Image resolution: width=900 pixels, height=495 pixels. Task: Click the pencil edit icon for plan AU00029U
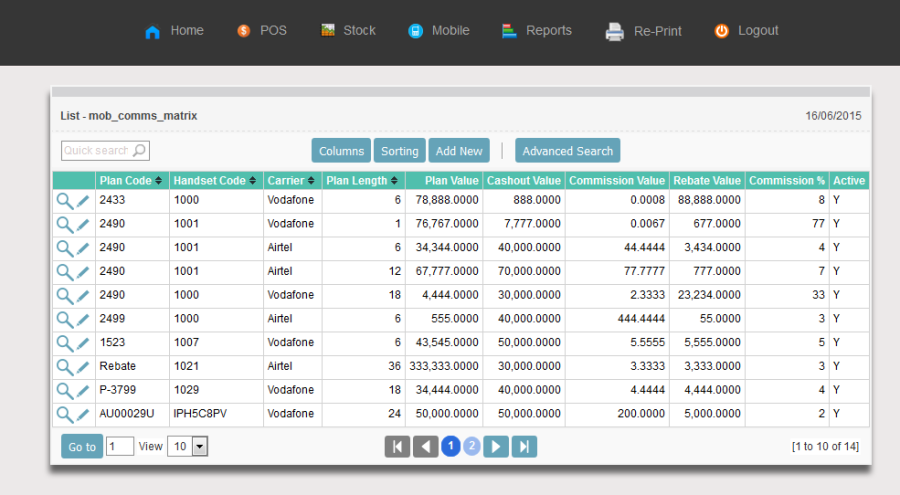tap(83, 414)
